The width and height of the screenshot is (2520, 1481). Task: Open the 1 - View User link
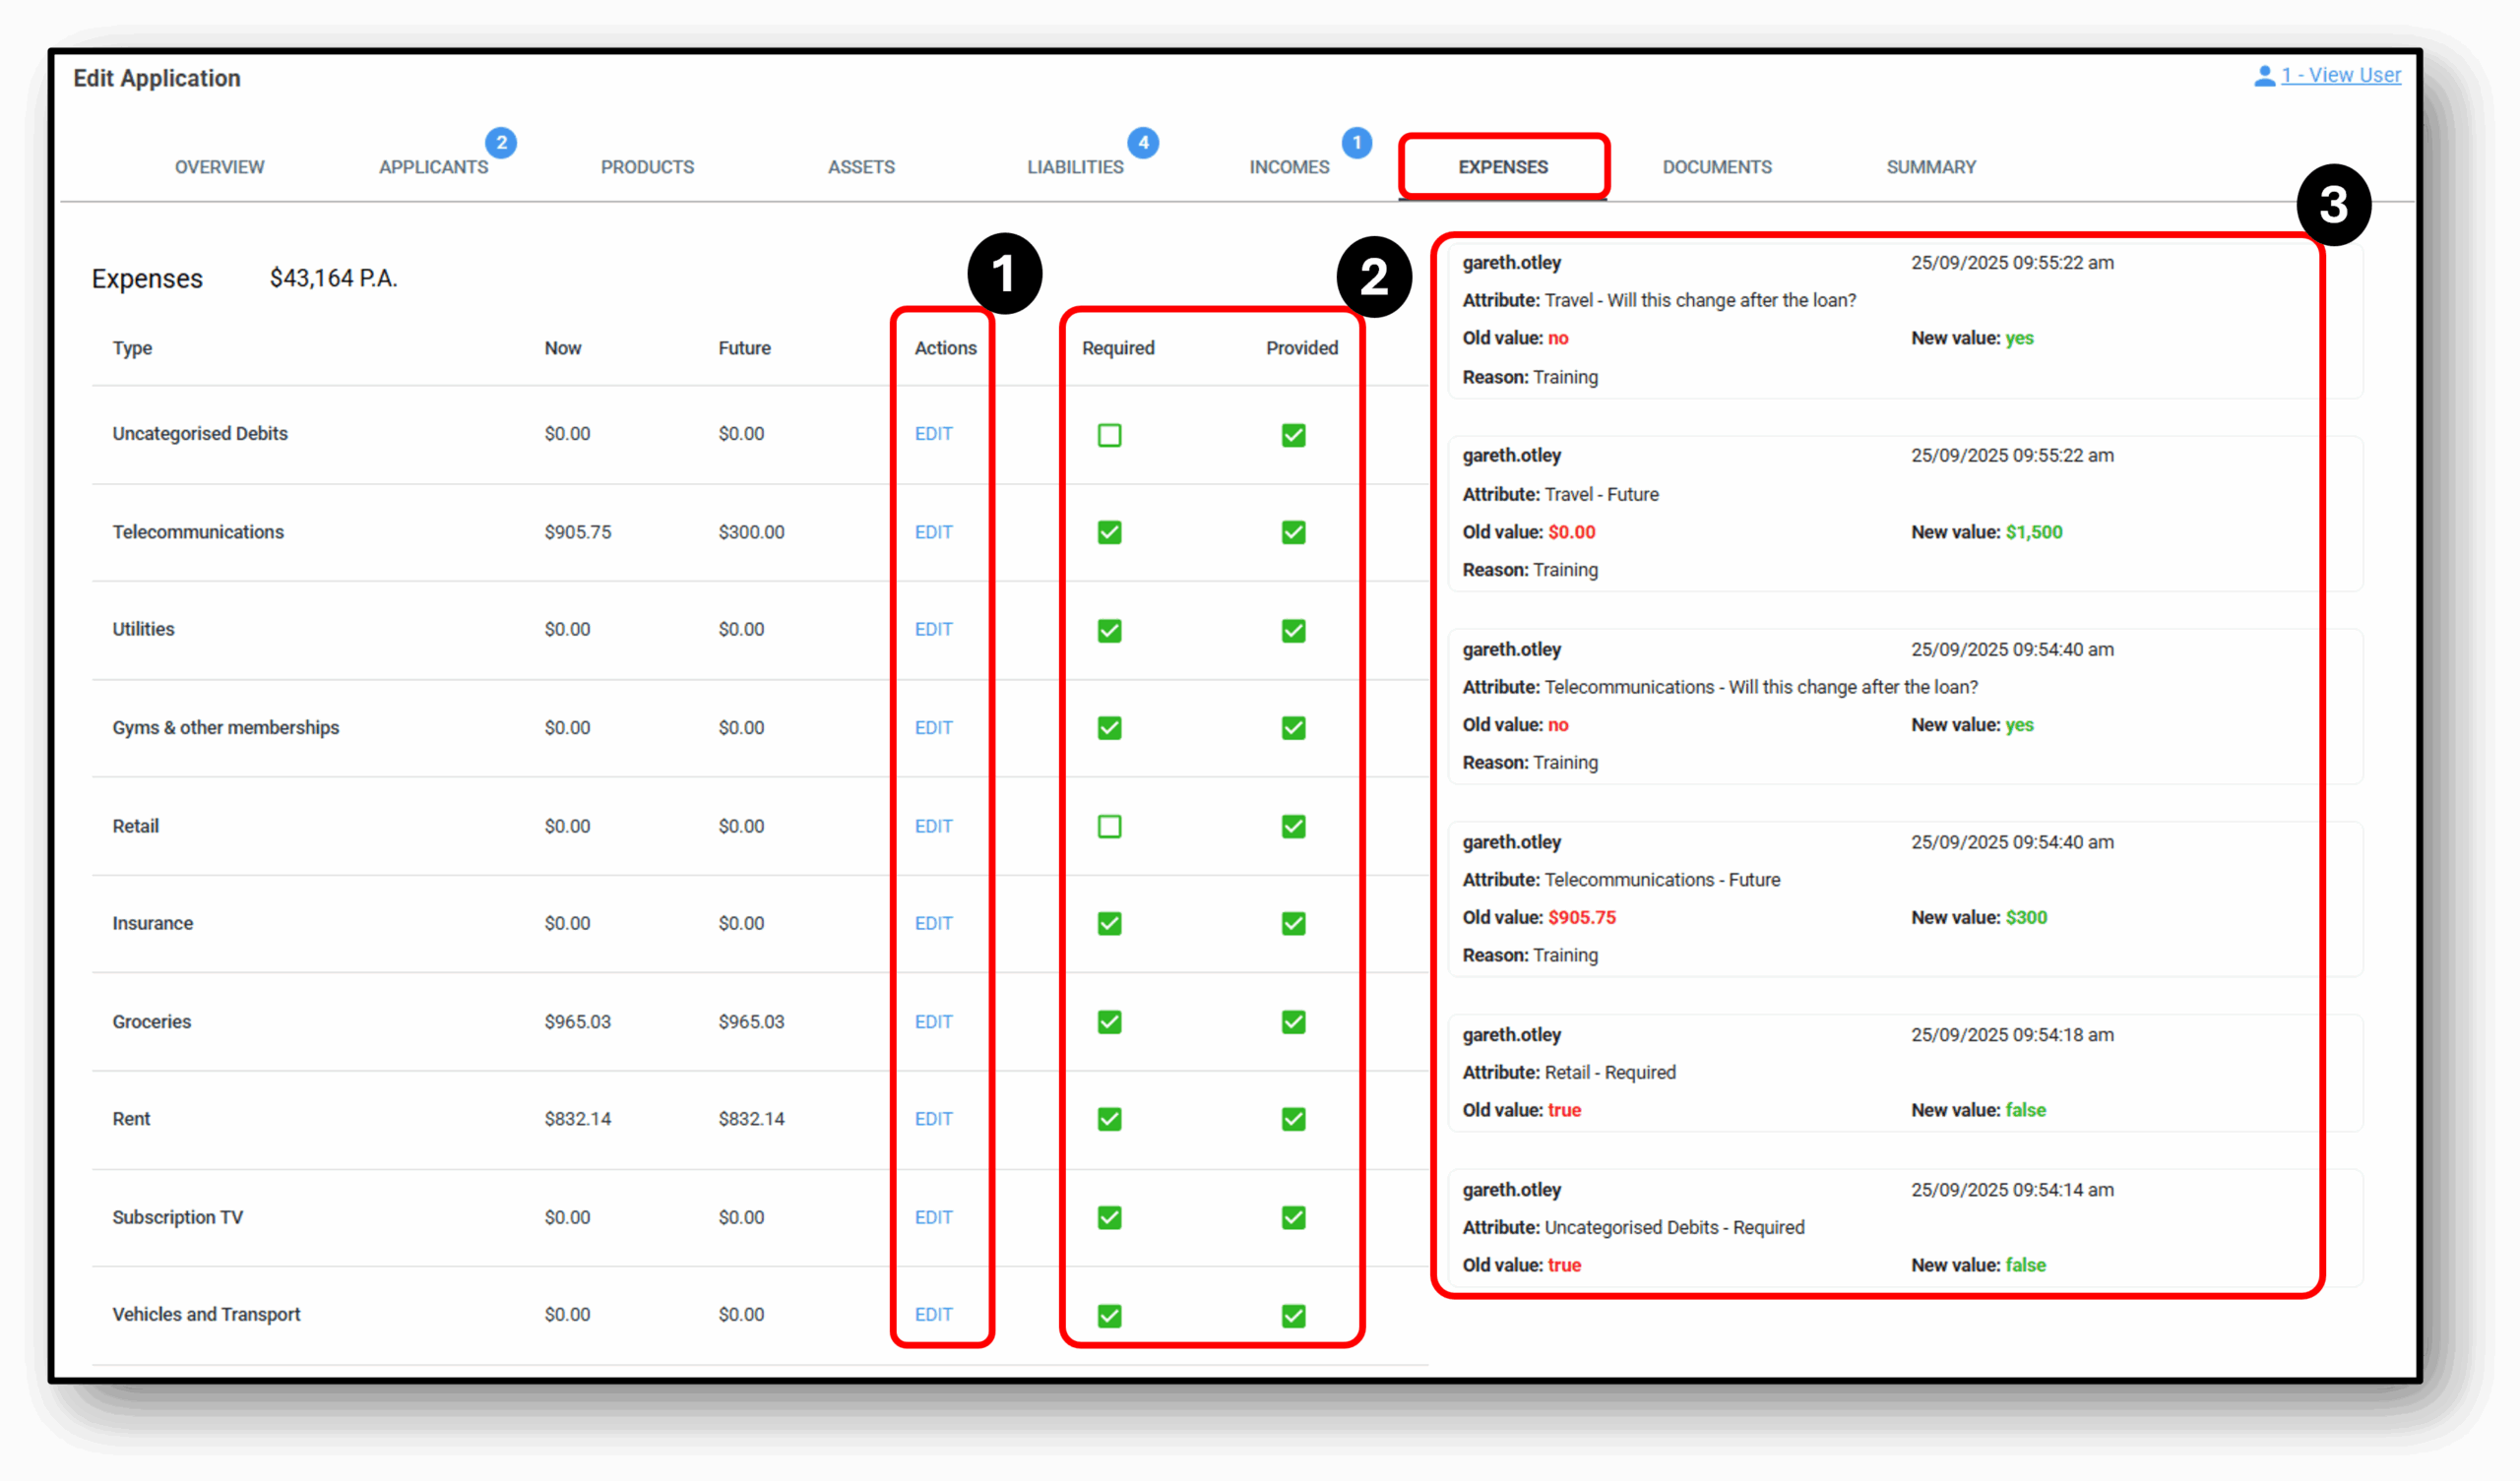pyautogui.click(x=2340, y=76)
